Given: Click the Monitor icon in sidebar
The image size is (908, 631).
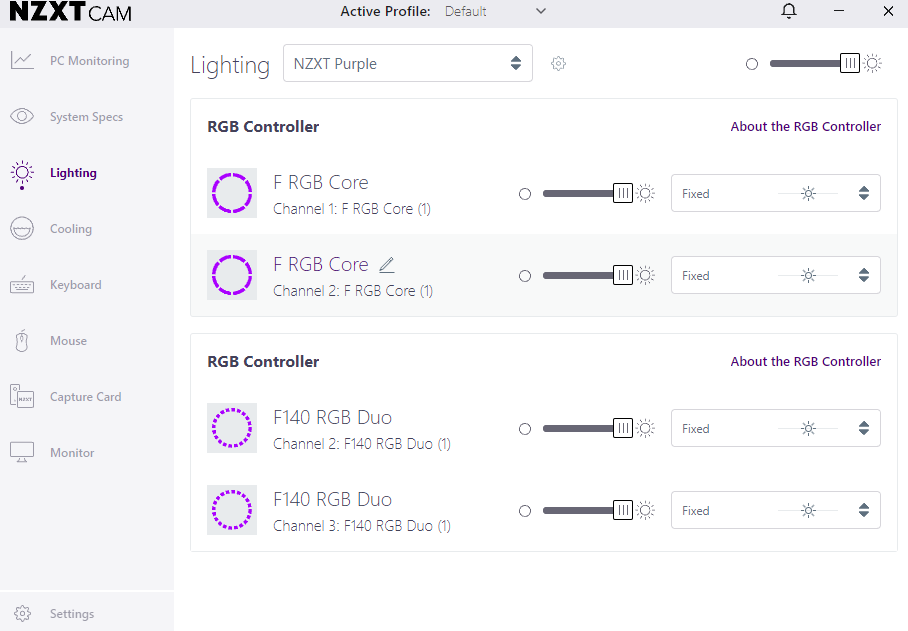Looking at the screenshot, I should click(x=22, y=452).
